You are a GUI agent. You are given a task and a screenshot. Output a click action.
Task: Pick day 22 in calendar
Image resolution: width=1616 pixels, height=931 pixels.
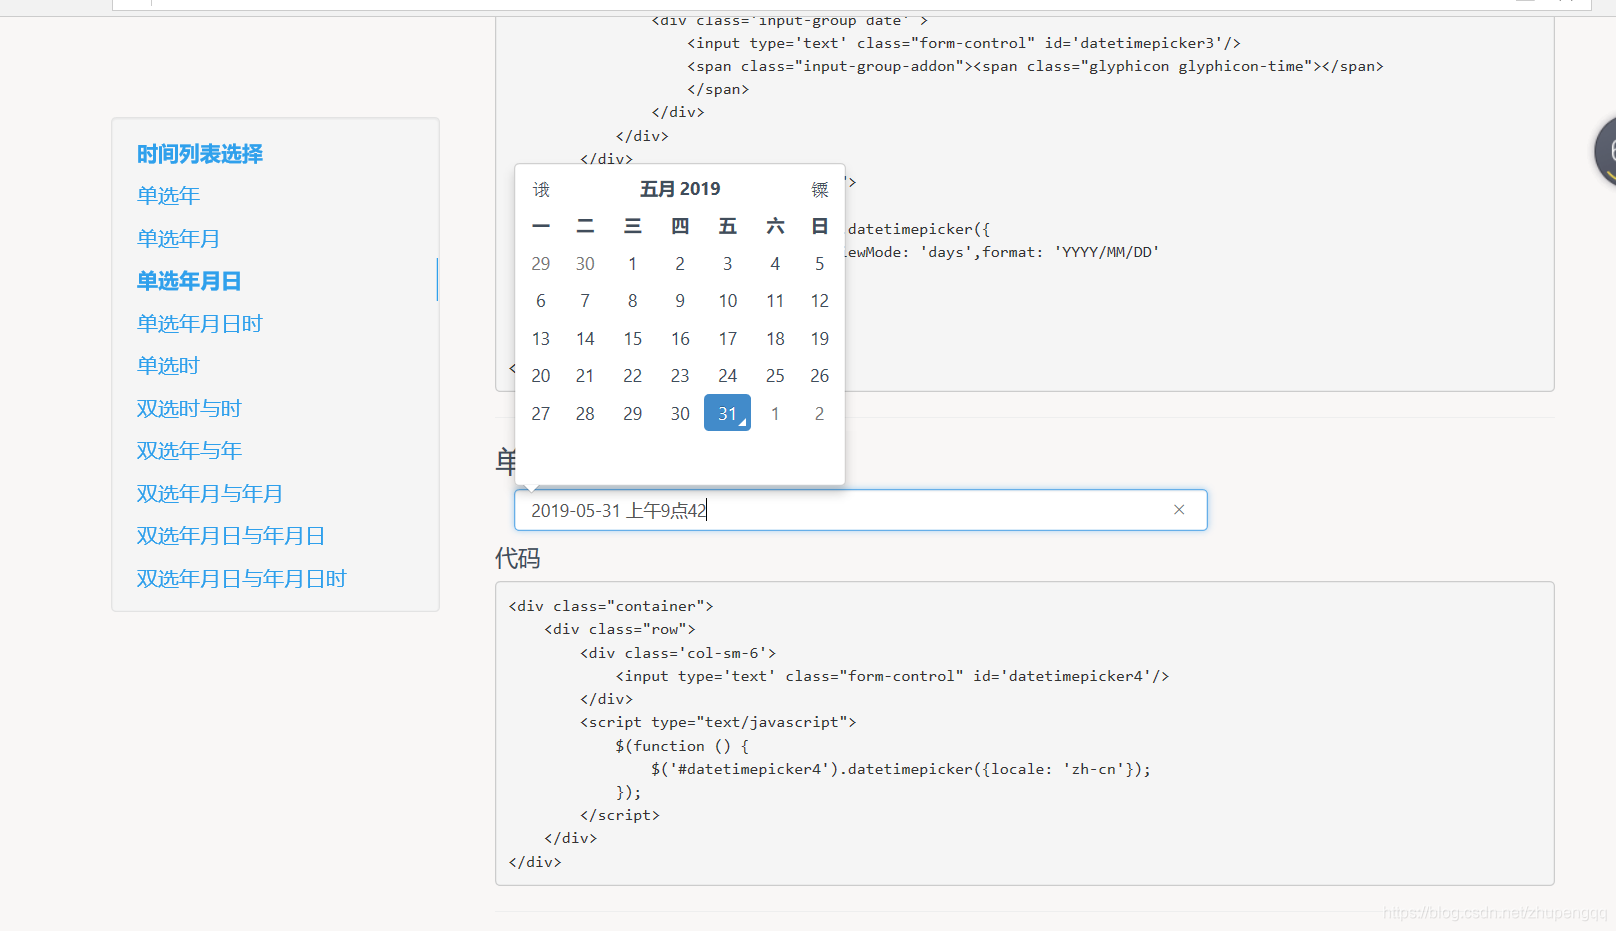click(x=633, y=376)
